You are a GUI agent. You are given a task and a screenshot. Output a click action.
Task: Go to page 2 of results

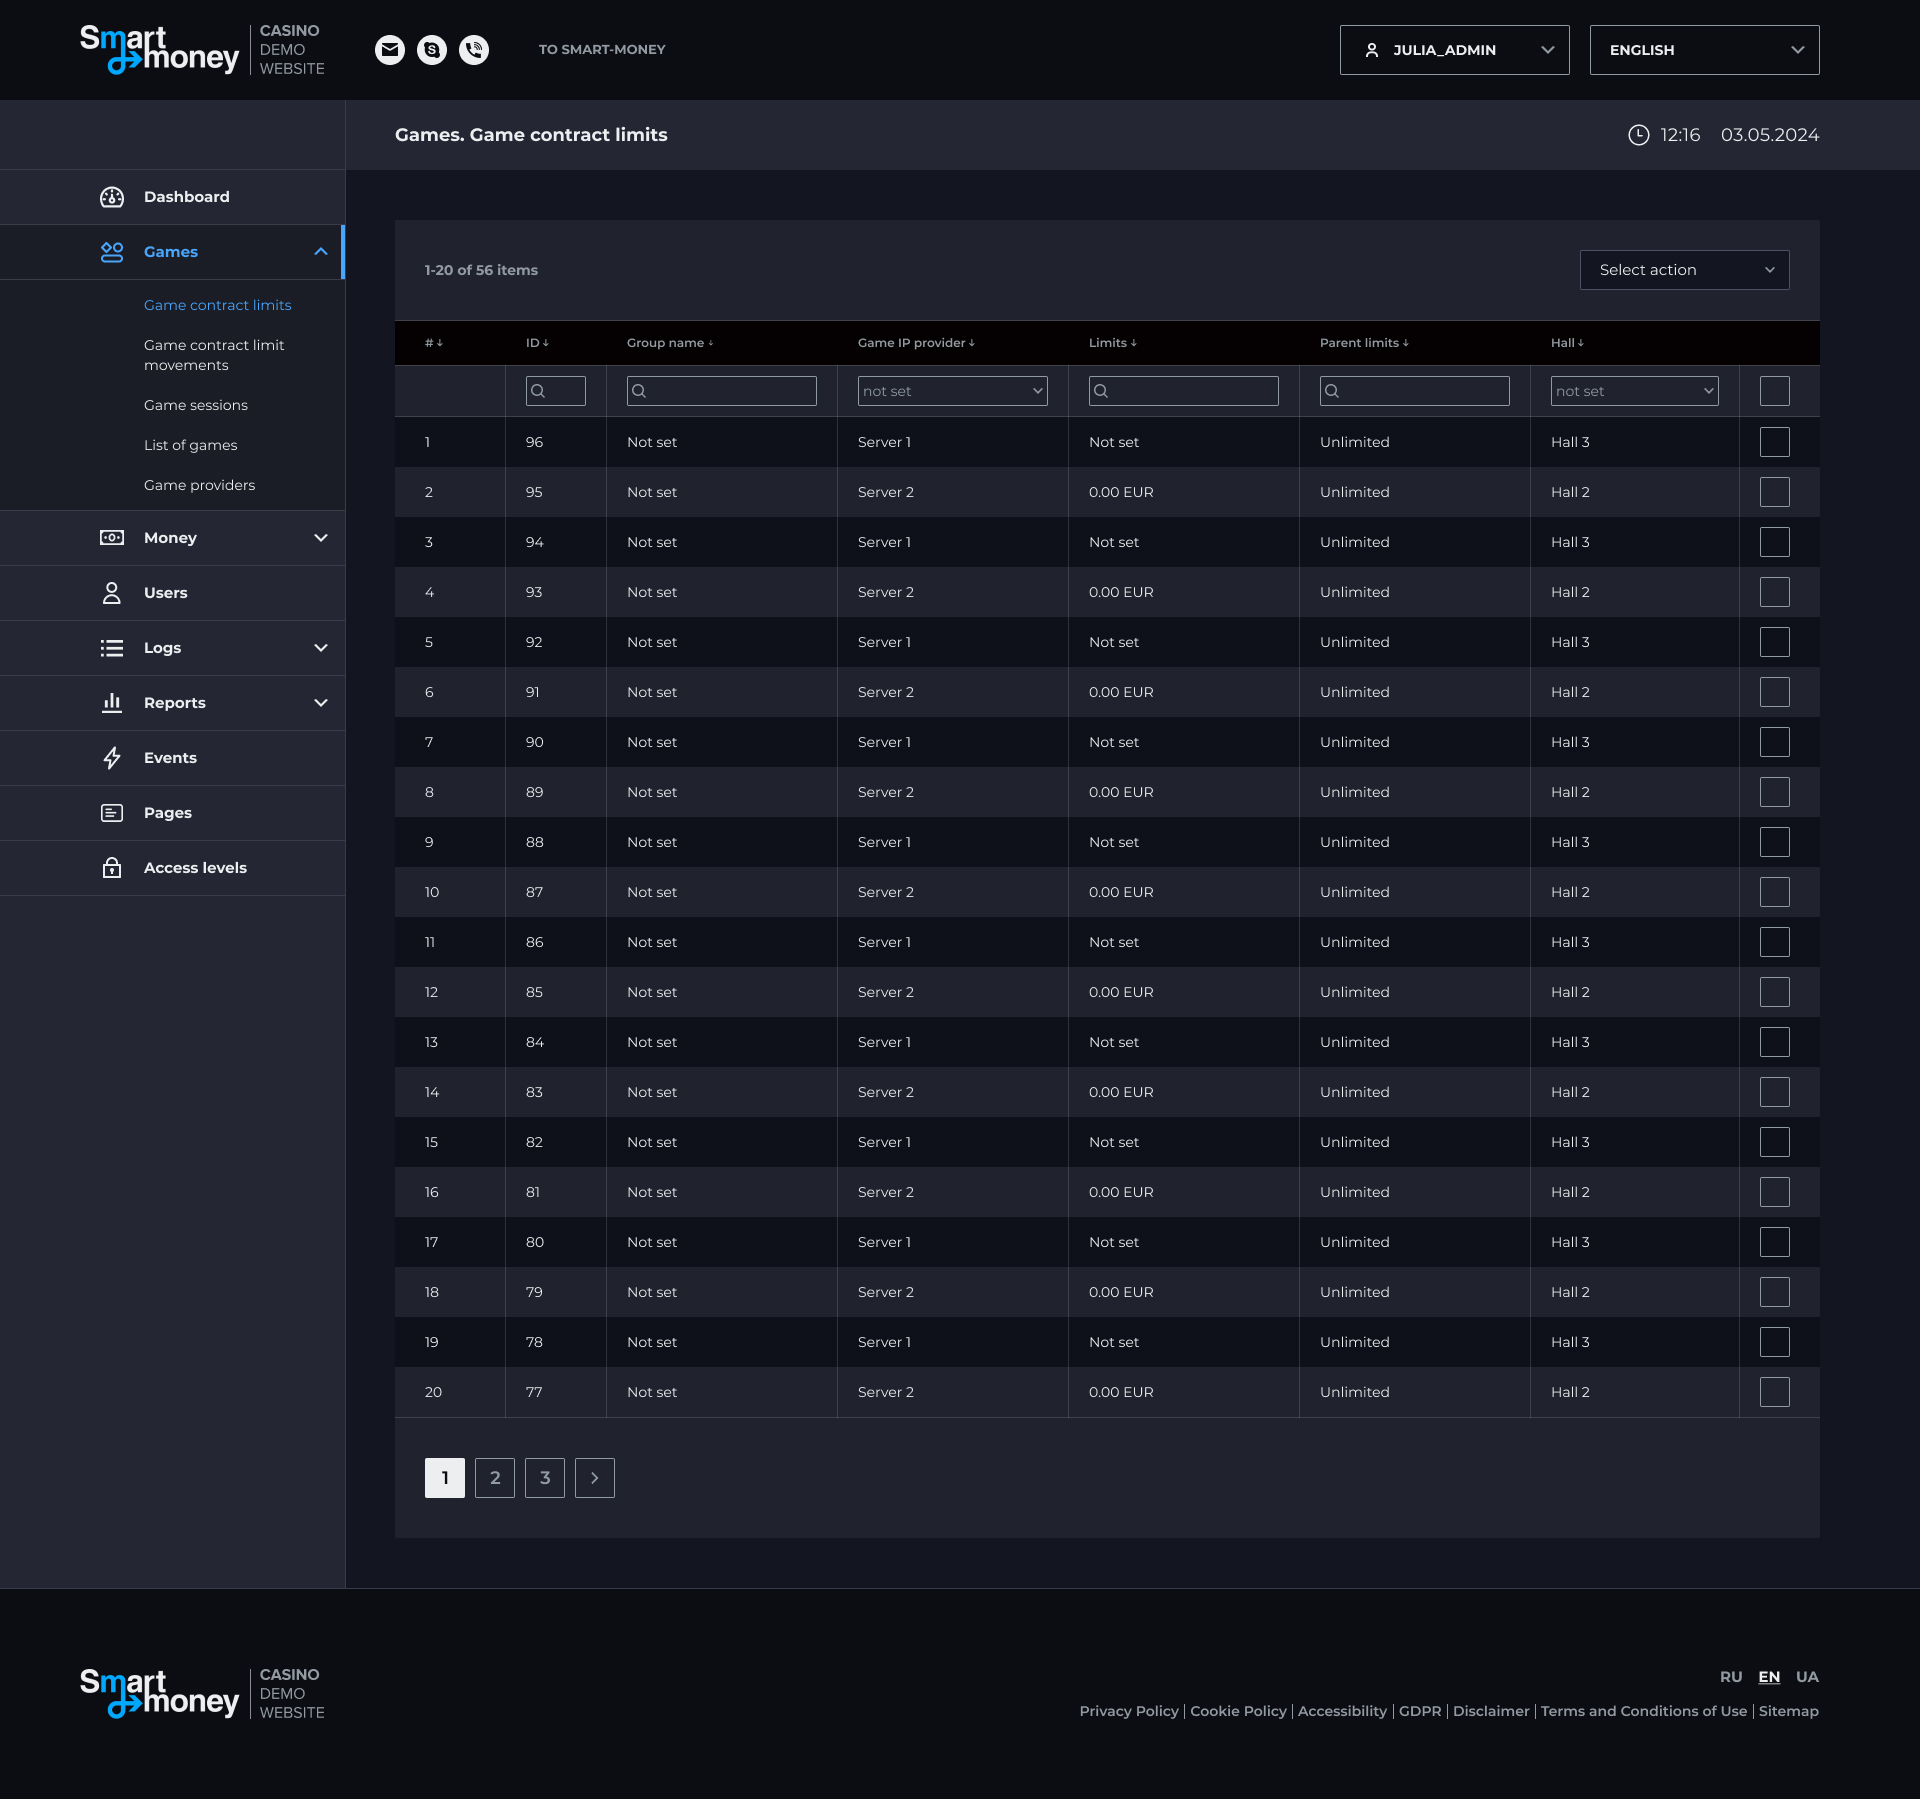[x=495, y=1478]
